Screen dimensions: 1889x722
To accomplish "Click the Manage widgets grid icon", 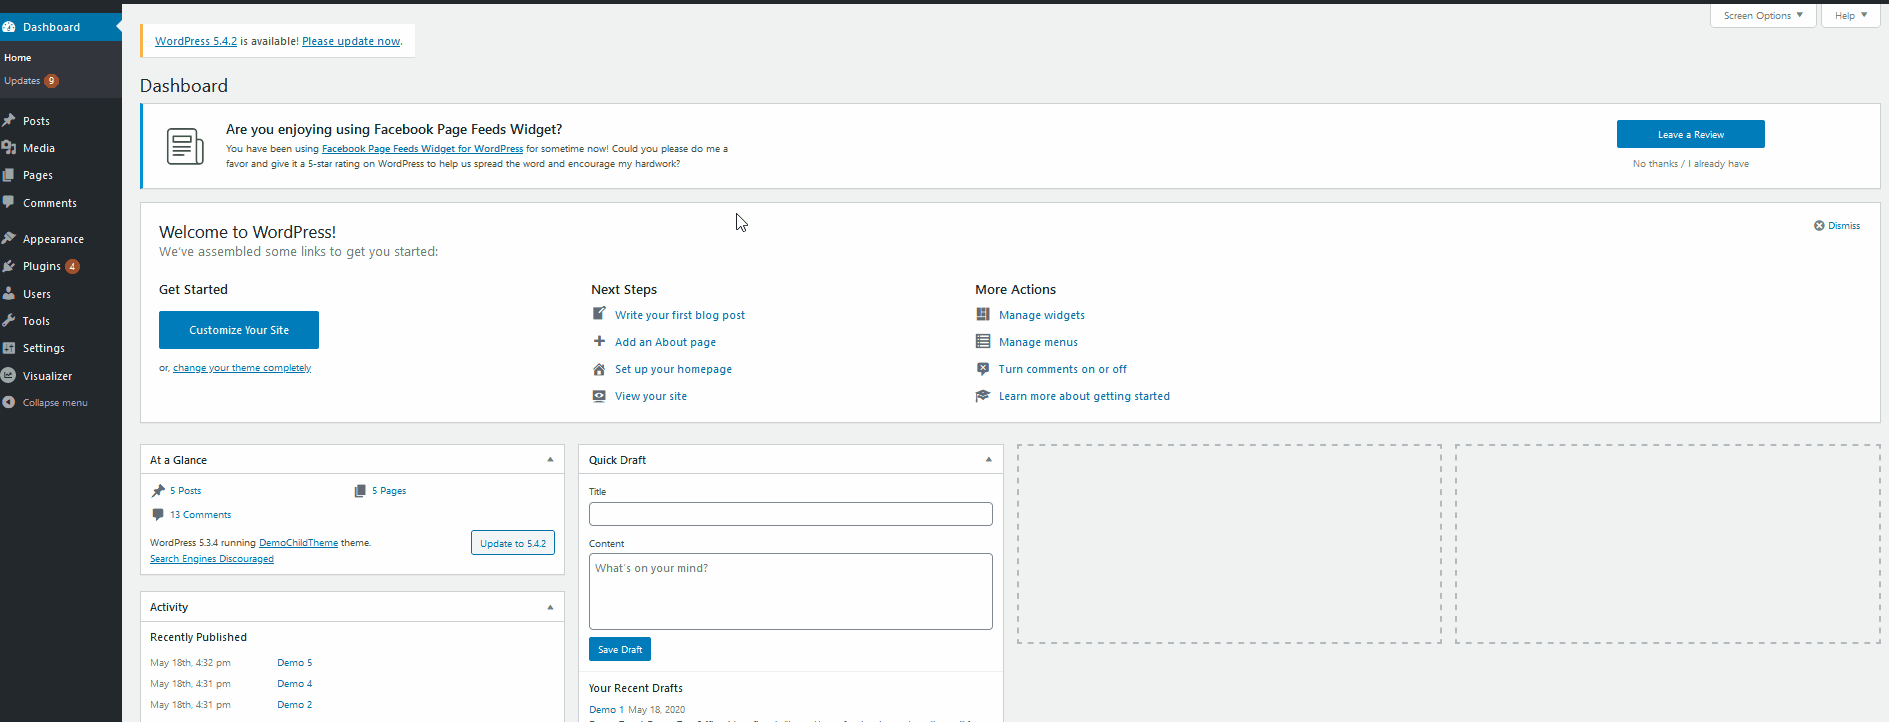I will pyautogui.click(x=983, y=314).
